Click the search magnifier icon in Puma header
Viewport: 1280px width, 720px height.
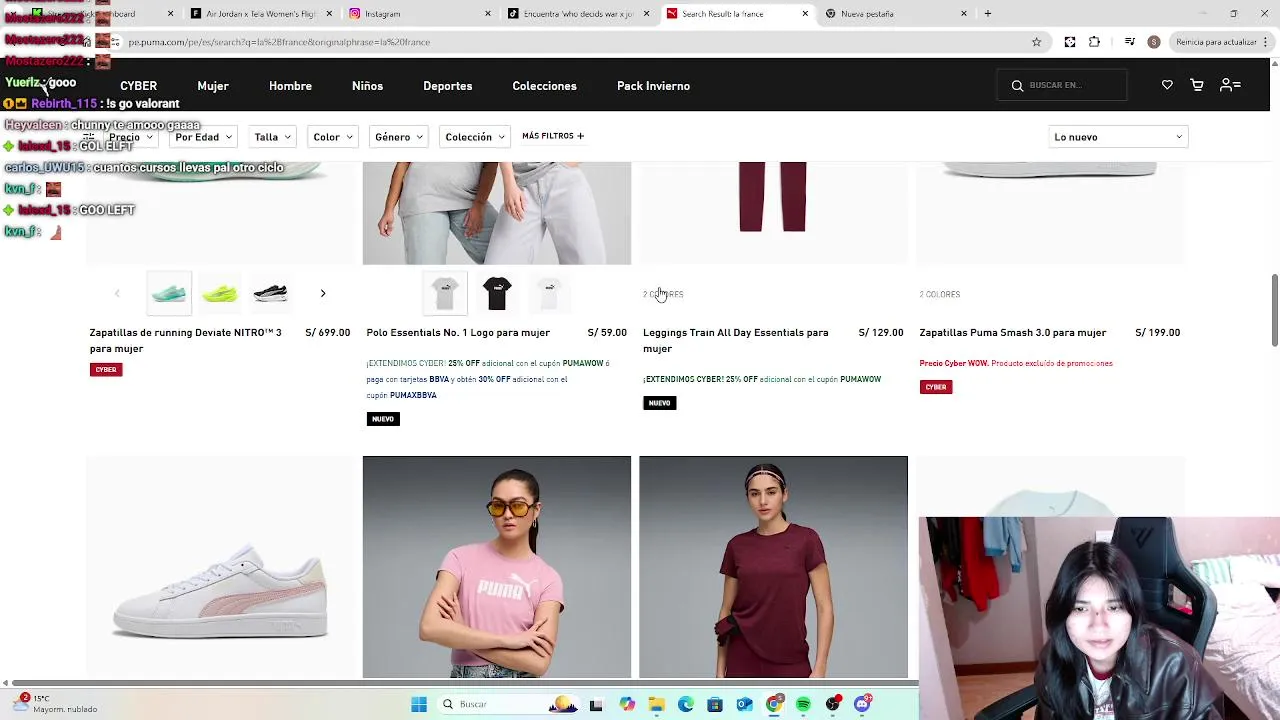tap(1017, 86)
